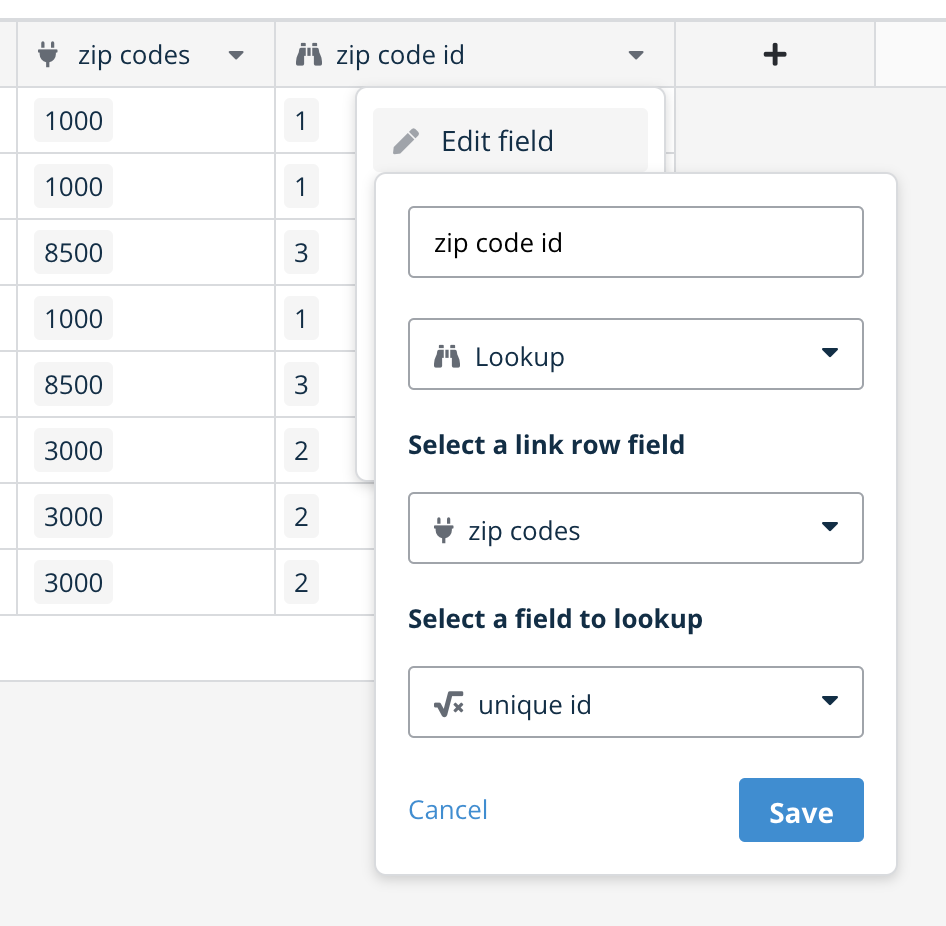
Task: Click the field name input box
Action: coord(636,242)
